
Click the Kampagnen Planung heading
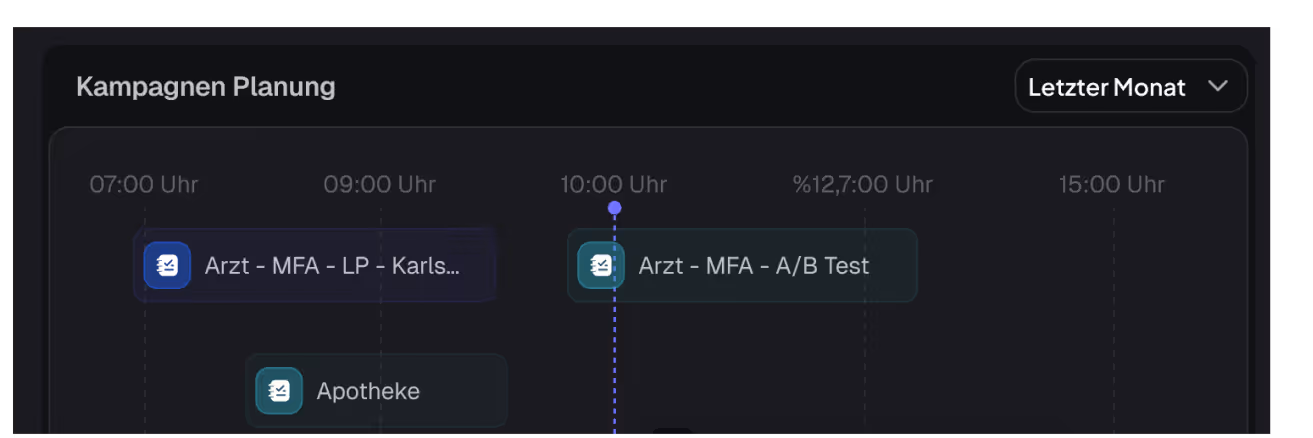pos(206,87)
